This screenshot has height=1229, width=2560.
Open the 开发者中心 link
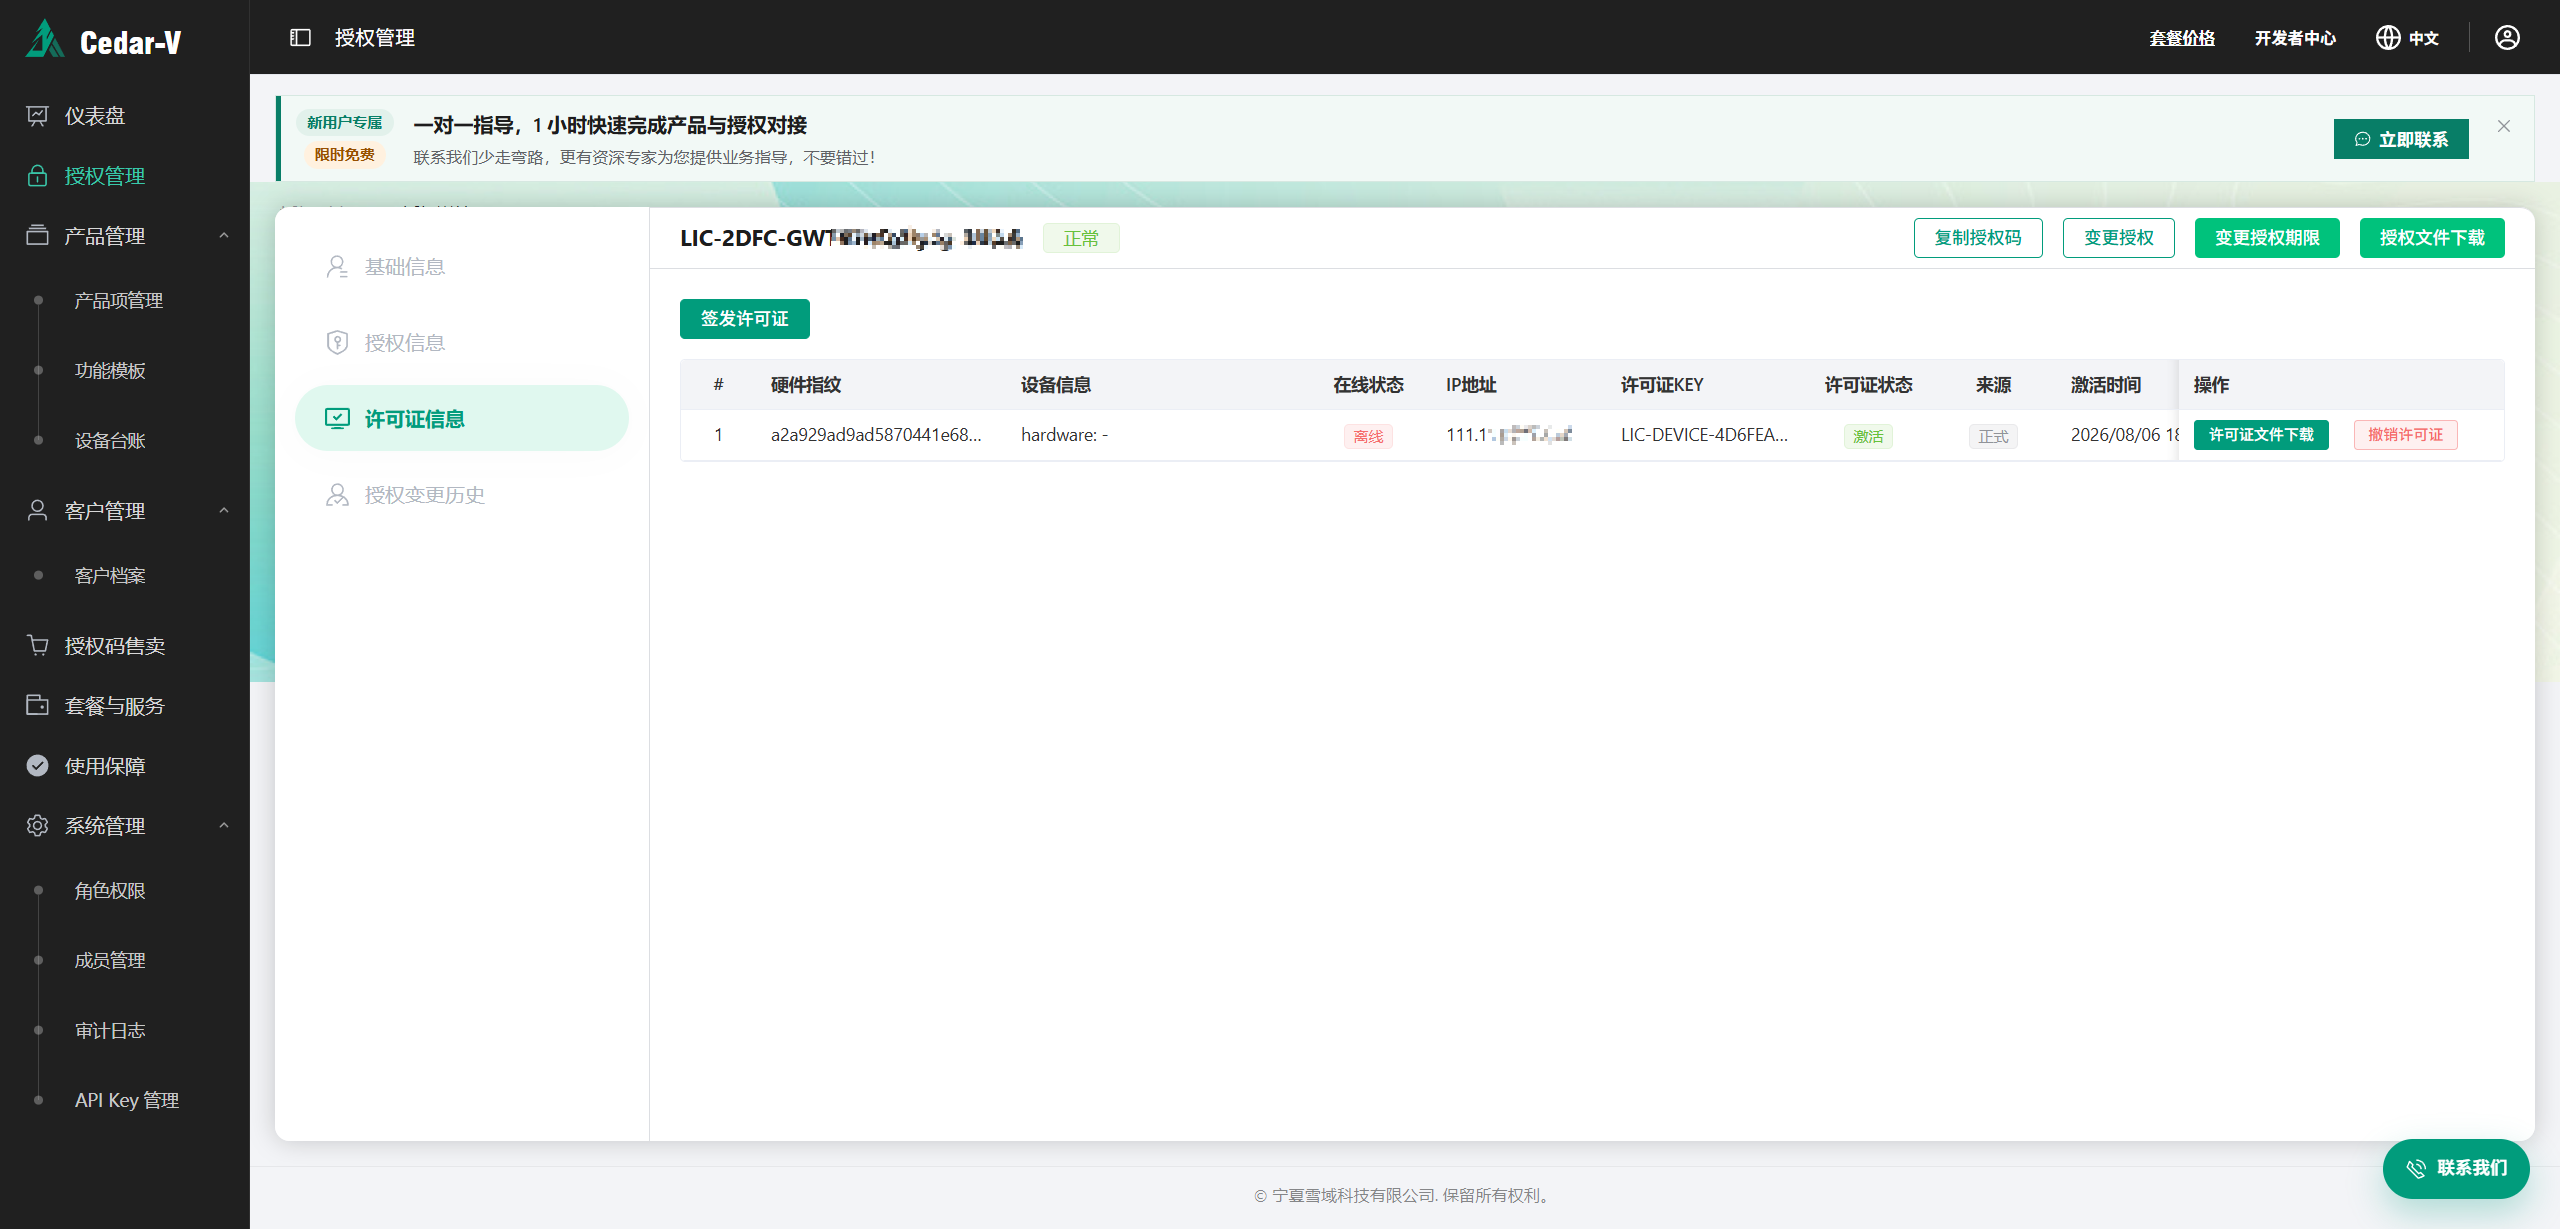pos(2295,38)
